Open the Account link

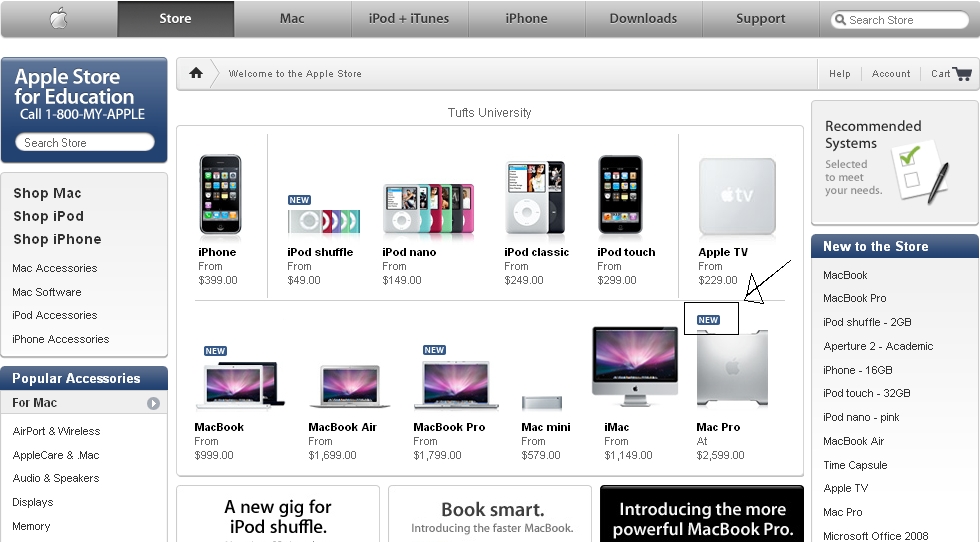(x=891, y=74)
